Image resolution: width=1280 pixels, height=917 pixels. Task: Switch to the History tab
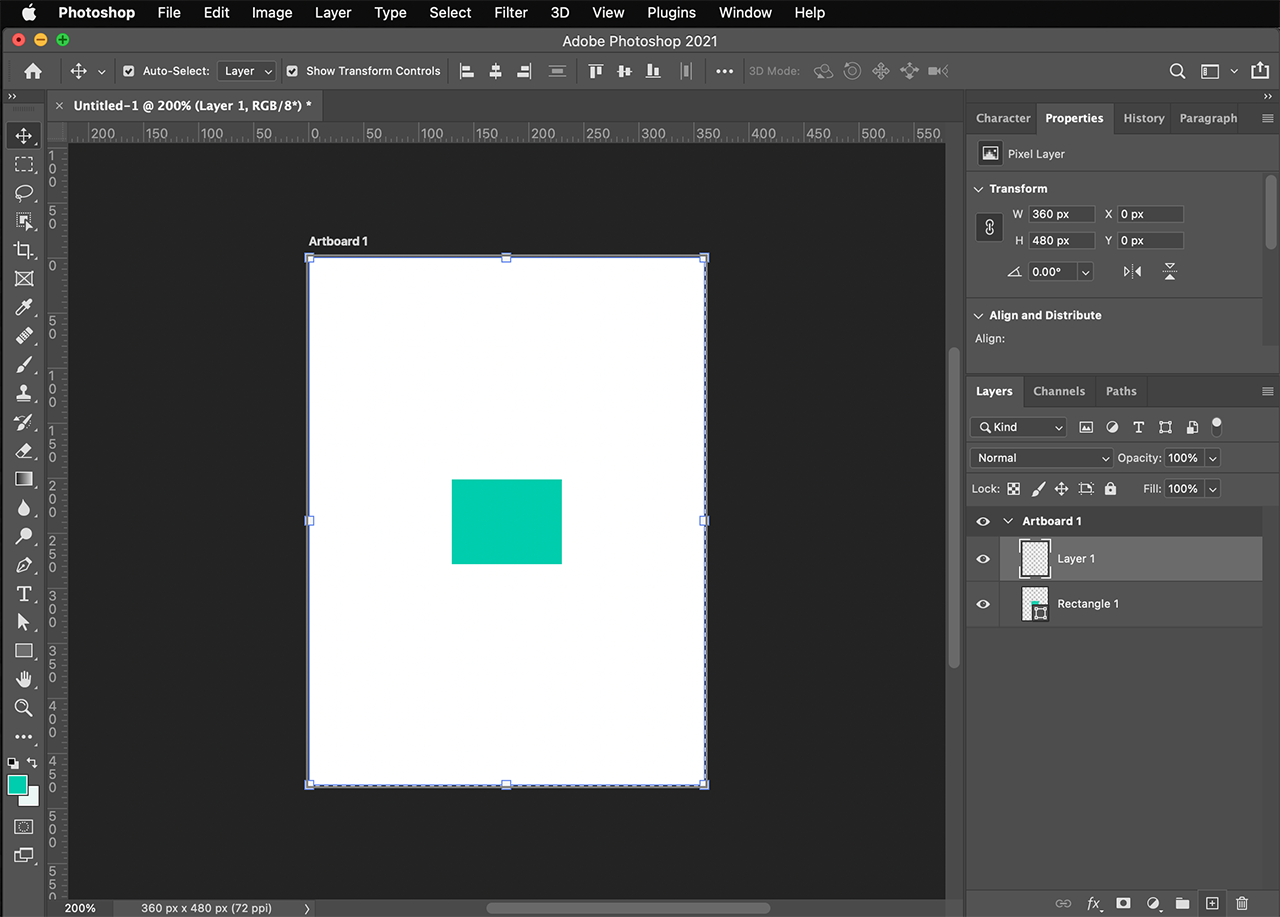1143,118
